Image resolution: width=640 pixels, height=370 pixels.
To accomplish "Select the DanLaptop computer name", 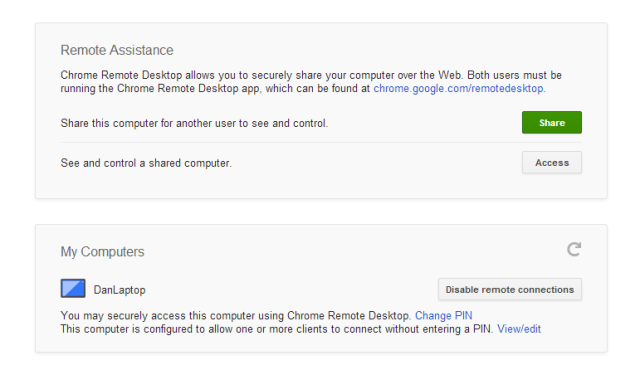I will [x=120, y=290].
